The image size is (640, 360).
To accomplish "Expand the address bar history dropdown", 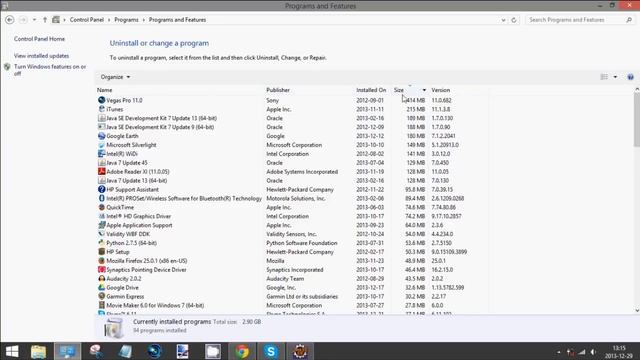I will point(503,20).
